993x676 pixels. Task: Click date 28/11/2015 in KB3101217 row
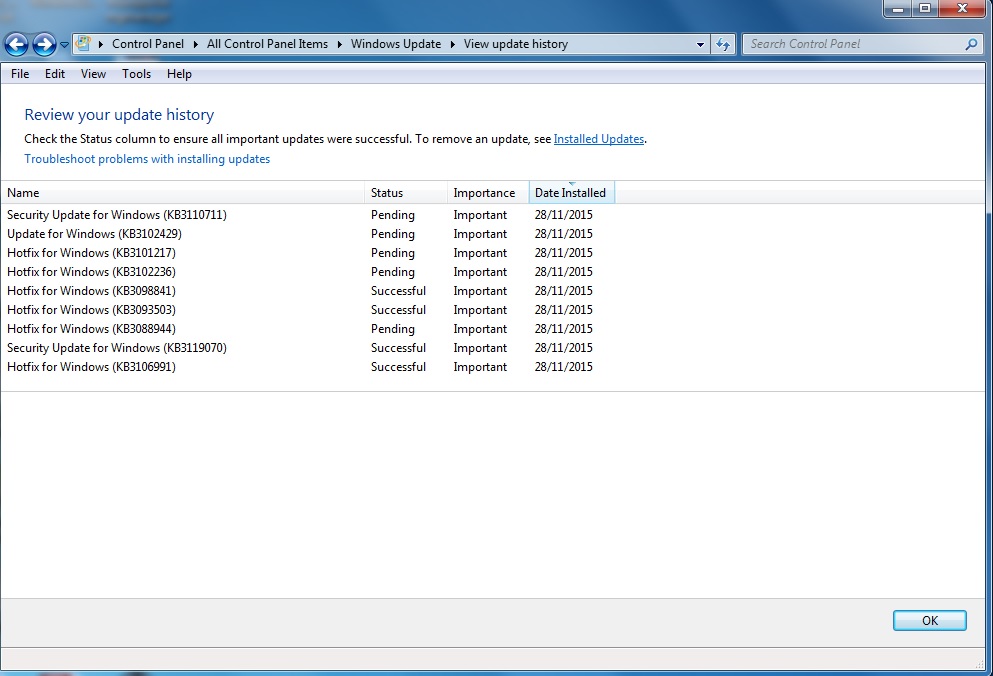(564, 253)
